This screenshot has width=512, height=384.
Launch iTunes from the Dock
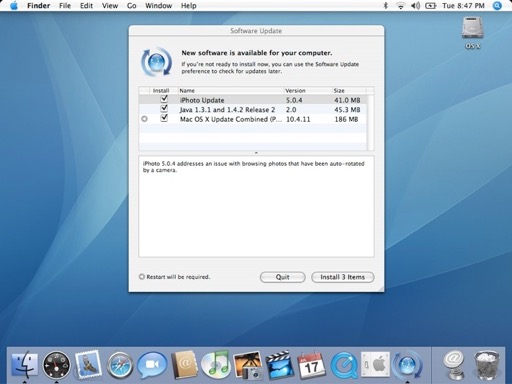pyautogui.click(x=216, y=365)
